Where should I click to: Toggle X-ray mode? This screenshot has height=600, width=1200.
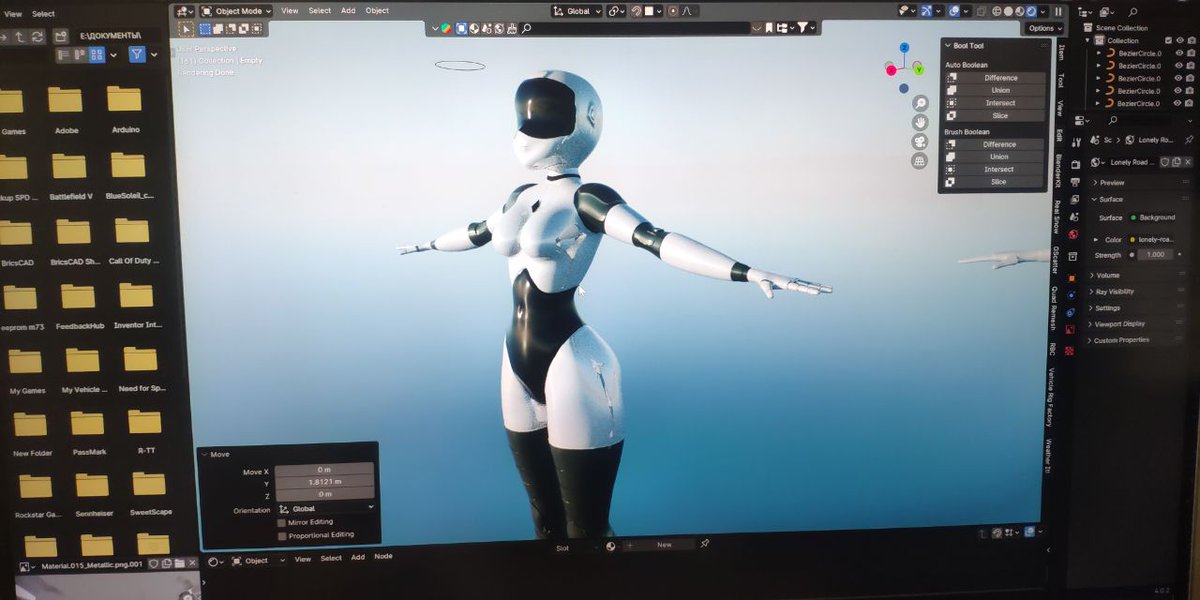point(981,11)
